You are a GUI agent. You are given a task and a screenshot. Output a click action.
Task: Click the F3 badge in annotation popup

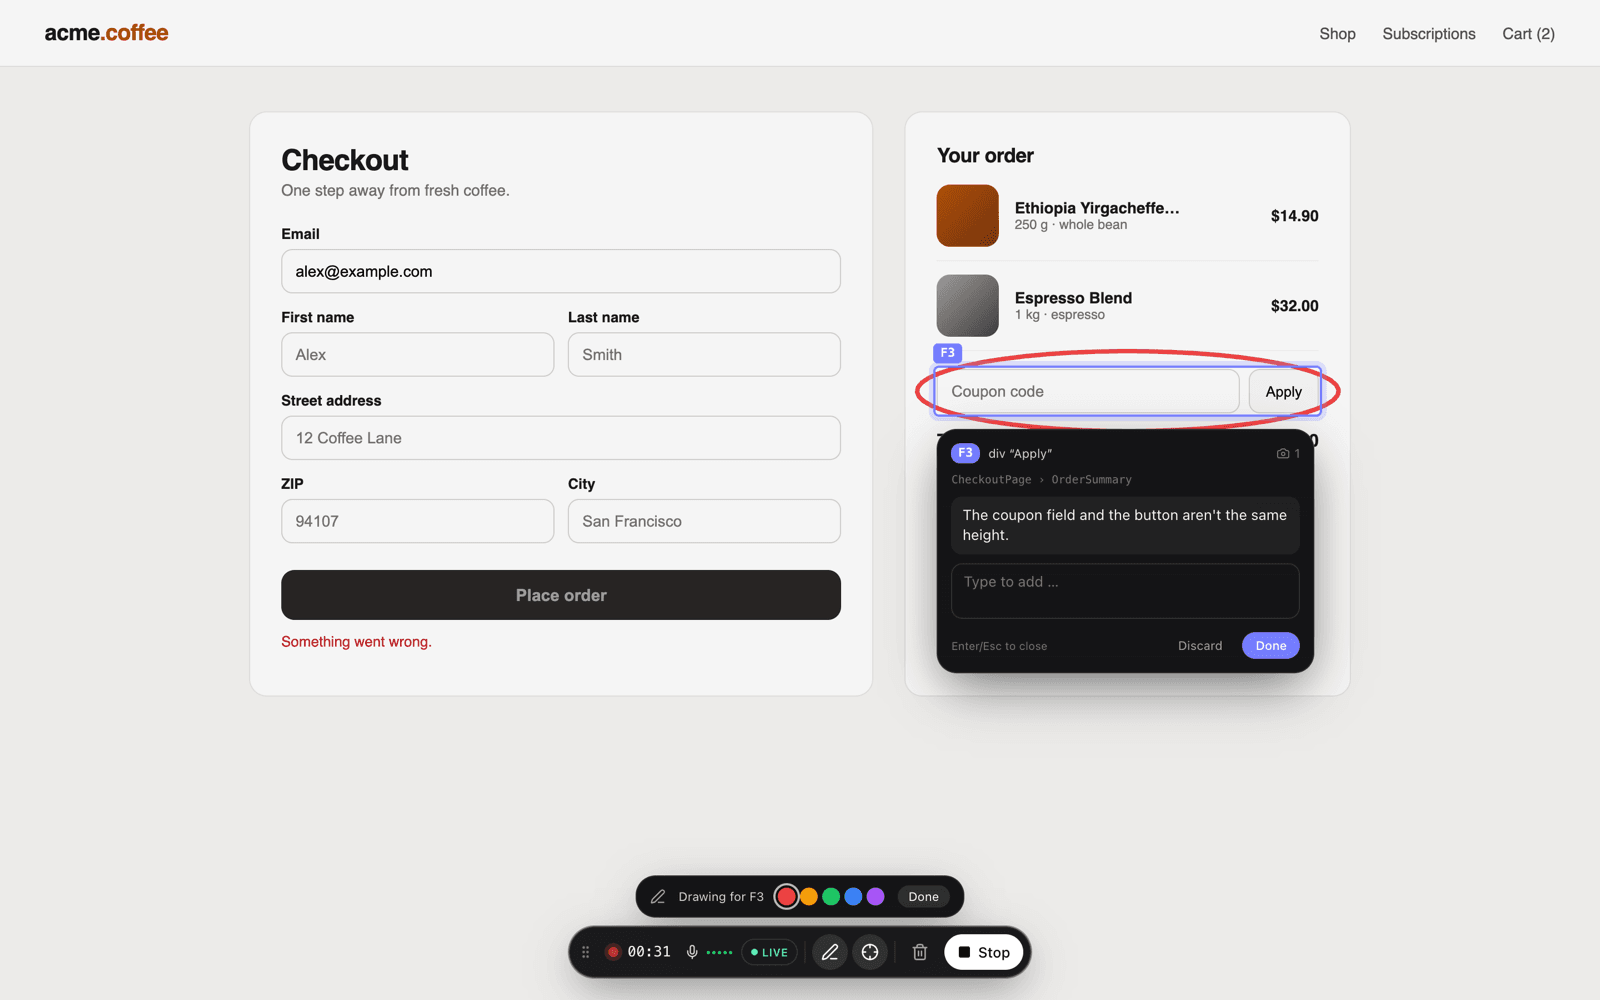pyautogui.click(x=965, y=453)
